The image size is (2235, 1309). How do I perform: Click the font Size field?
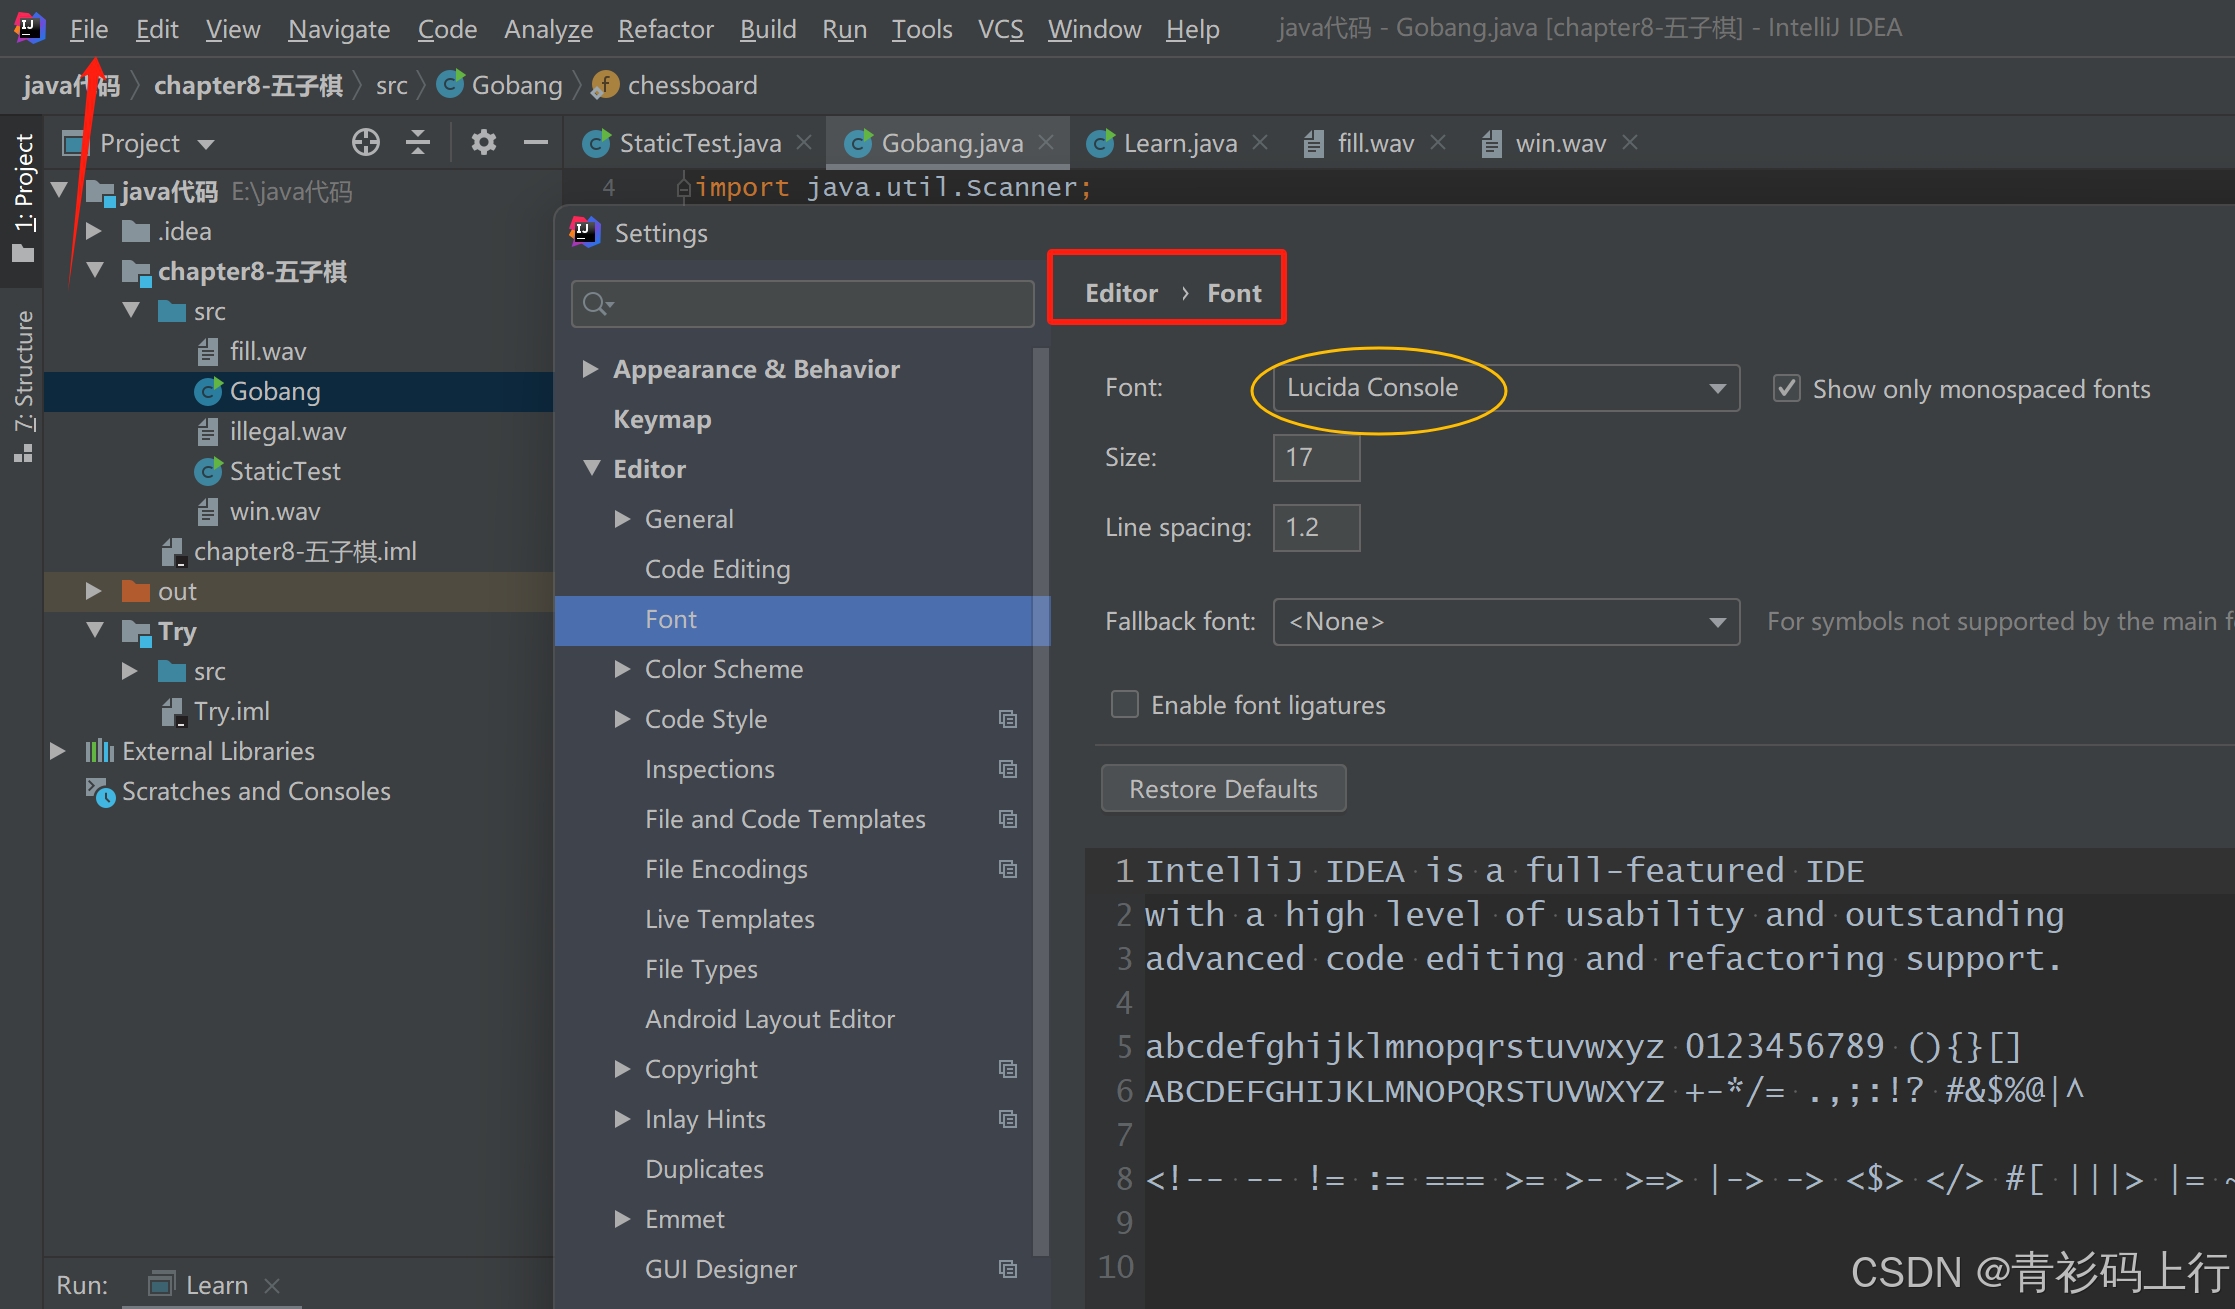[1316, 458]
